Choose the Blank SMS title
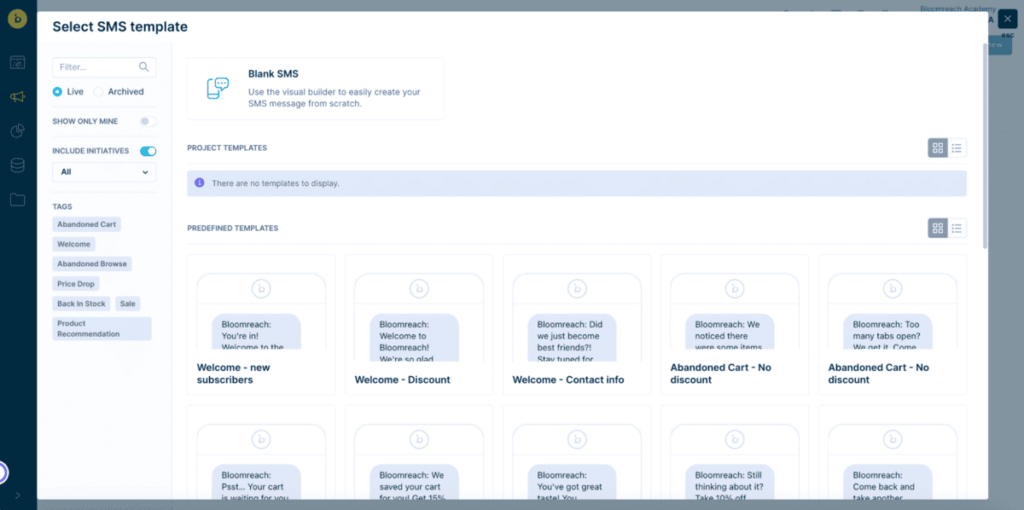The width and height of the screenshot is (1024, 510). [273, 74]
